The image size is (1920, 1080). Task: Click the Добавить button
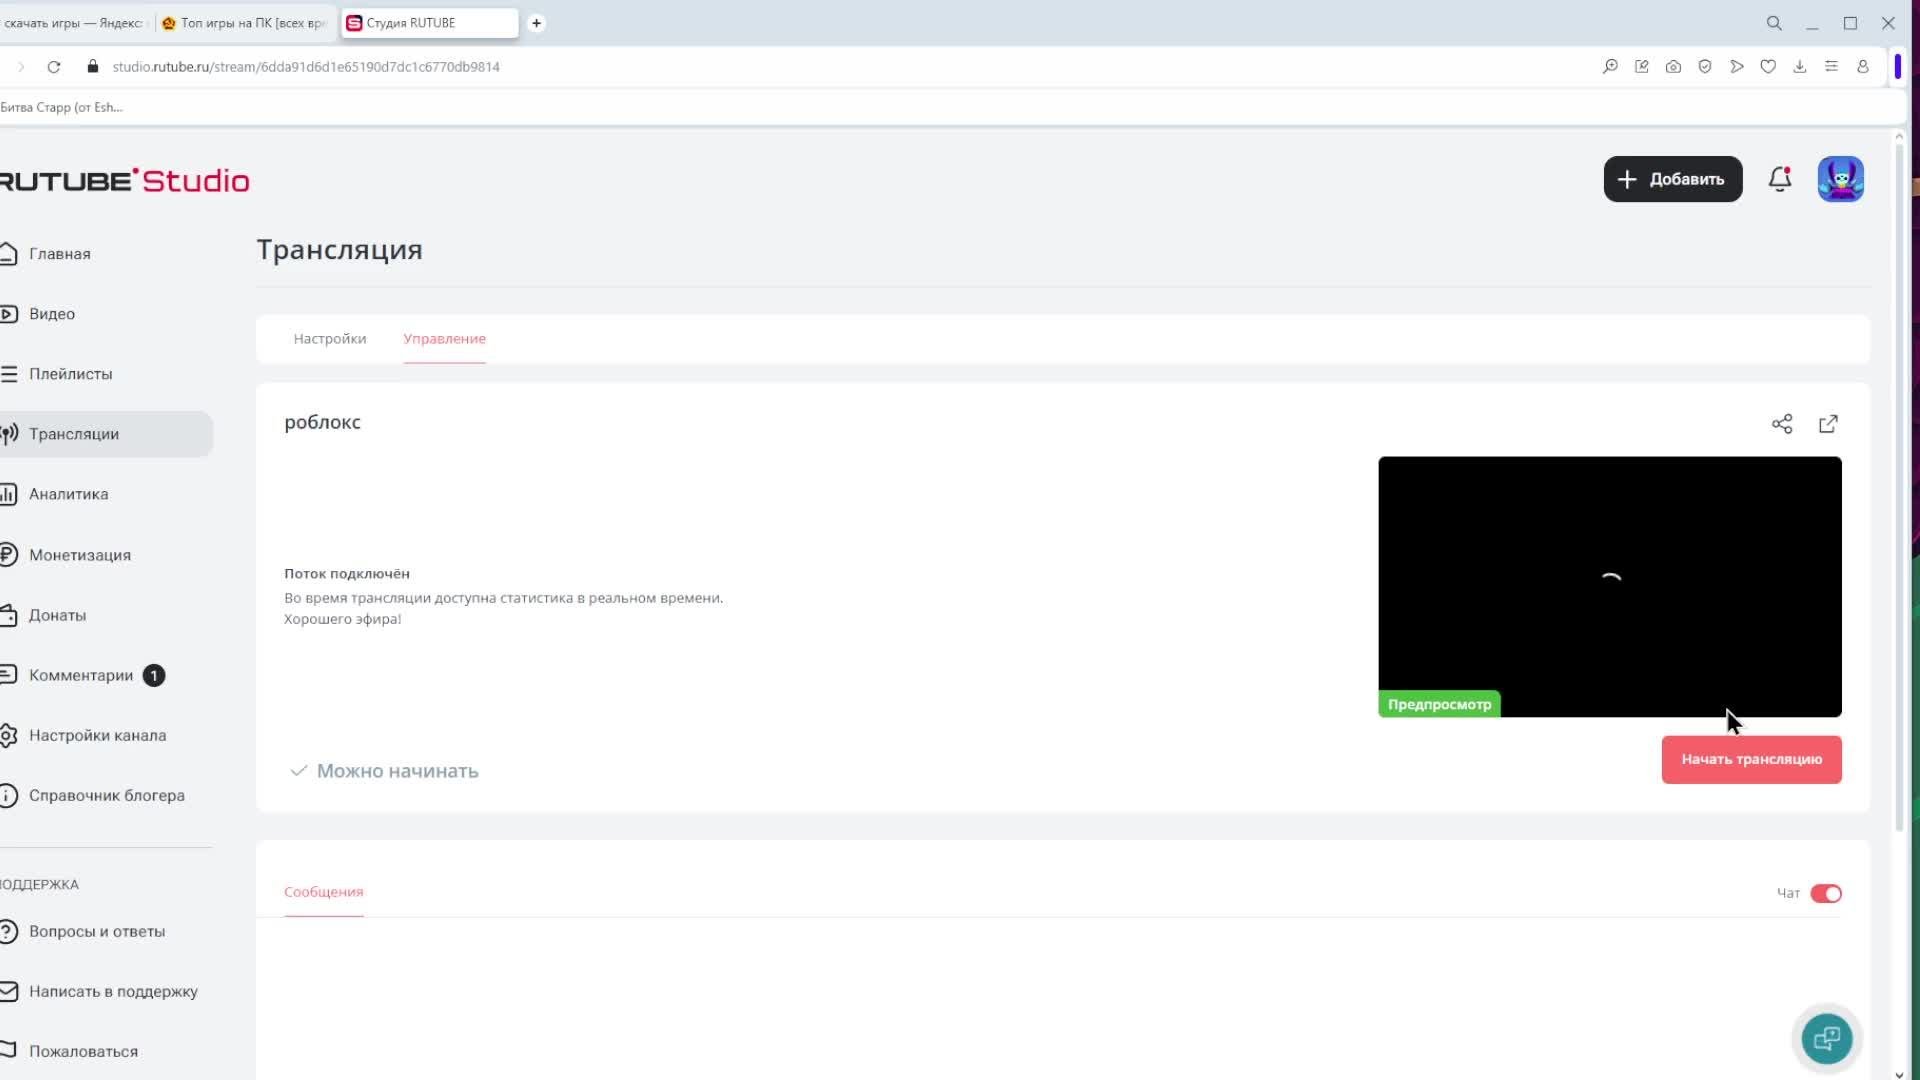[1672, 180]
